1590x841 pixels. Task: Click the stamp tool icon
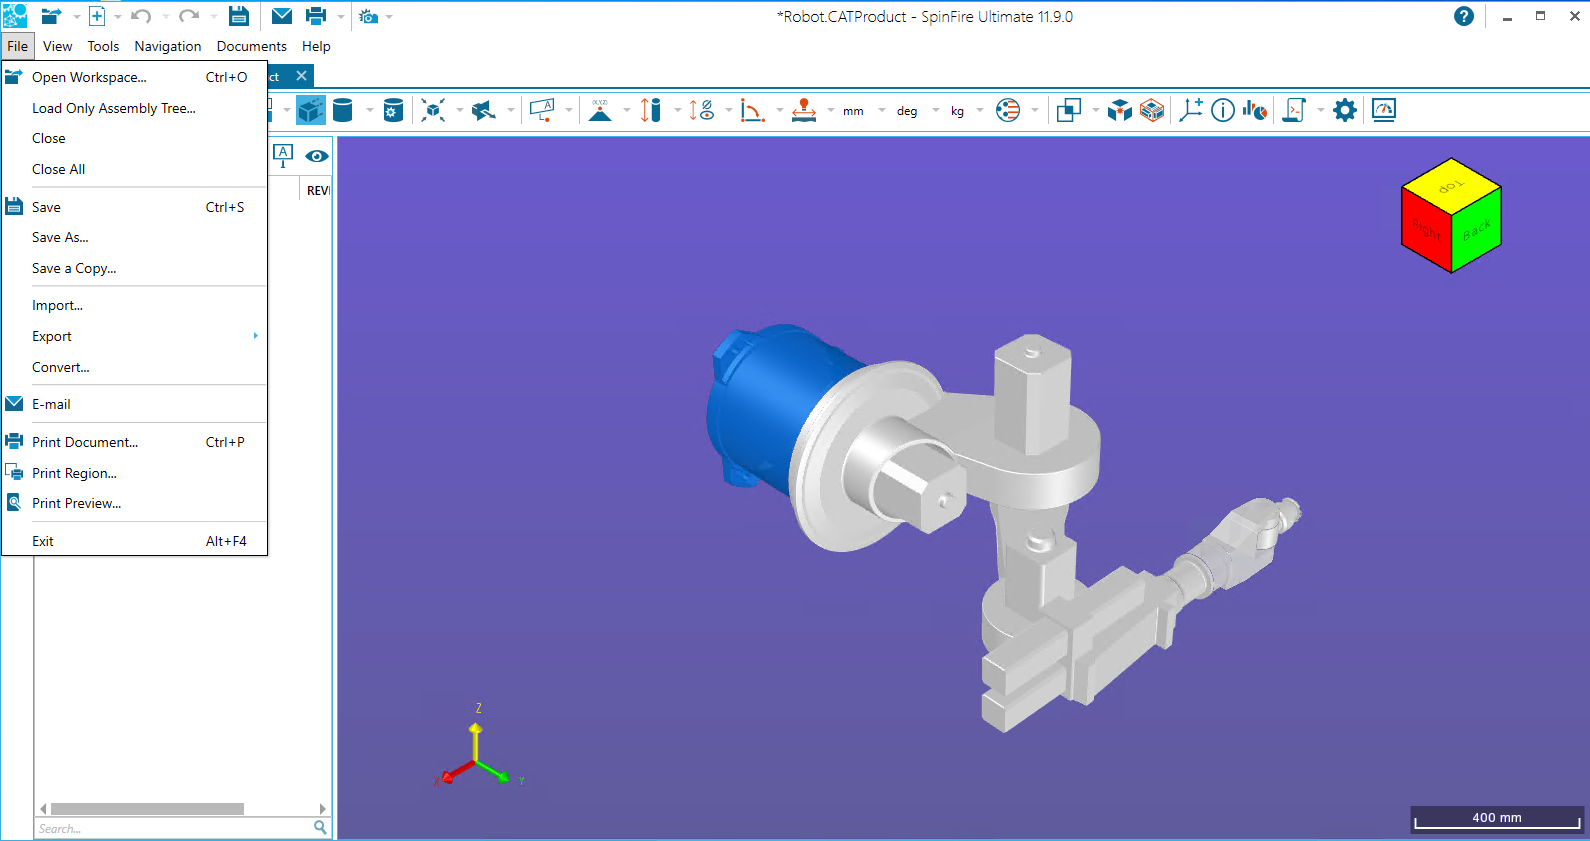coord(804,110)
